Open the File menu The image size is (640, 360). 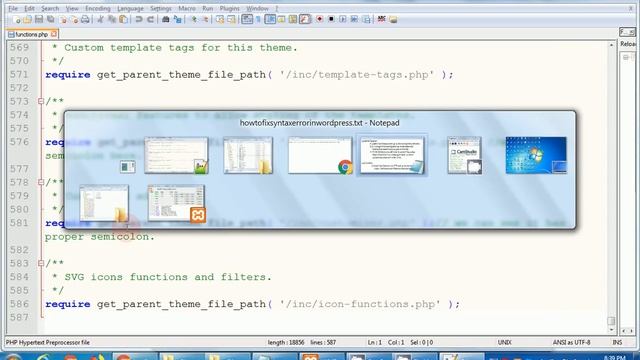pos(13,8)
